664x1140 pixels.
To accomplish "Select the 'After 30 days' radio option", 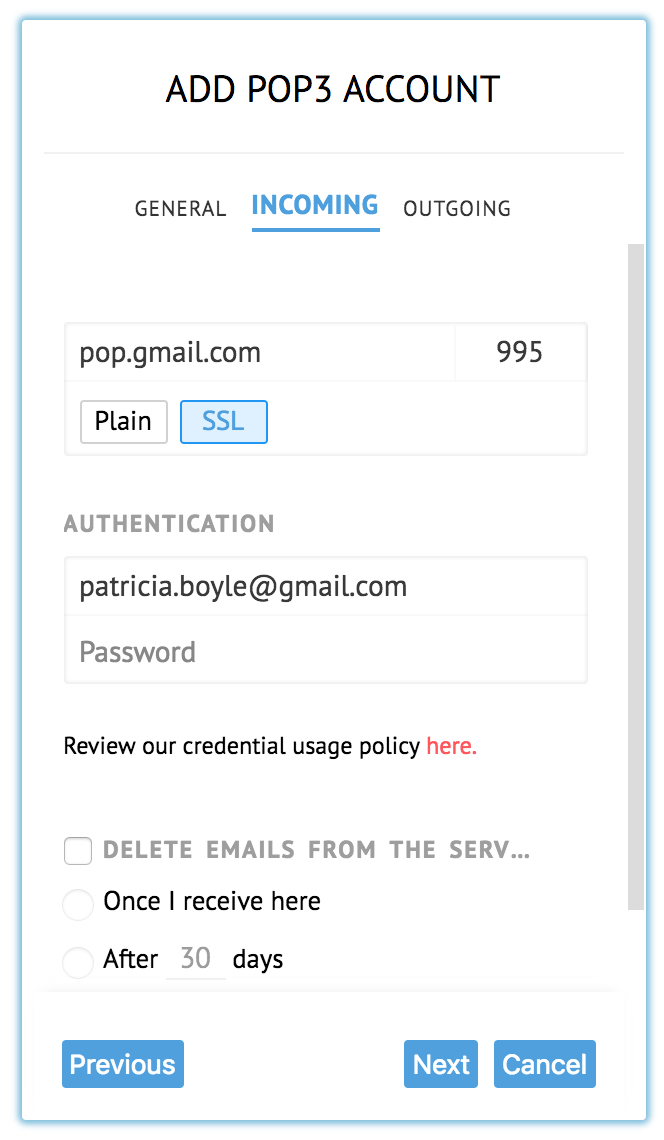I will click(78, 962).
